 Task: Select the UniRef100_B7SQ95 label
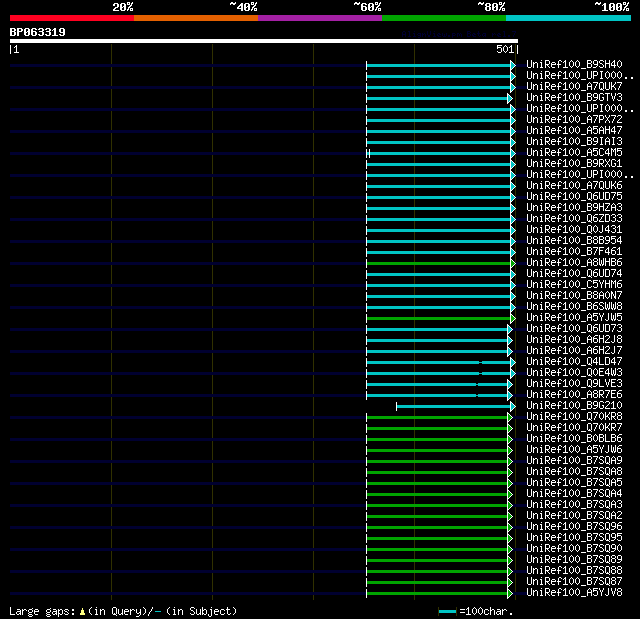click(x=574, y=538)
